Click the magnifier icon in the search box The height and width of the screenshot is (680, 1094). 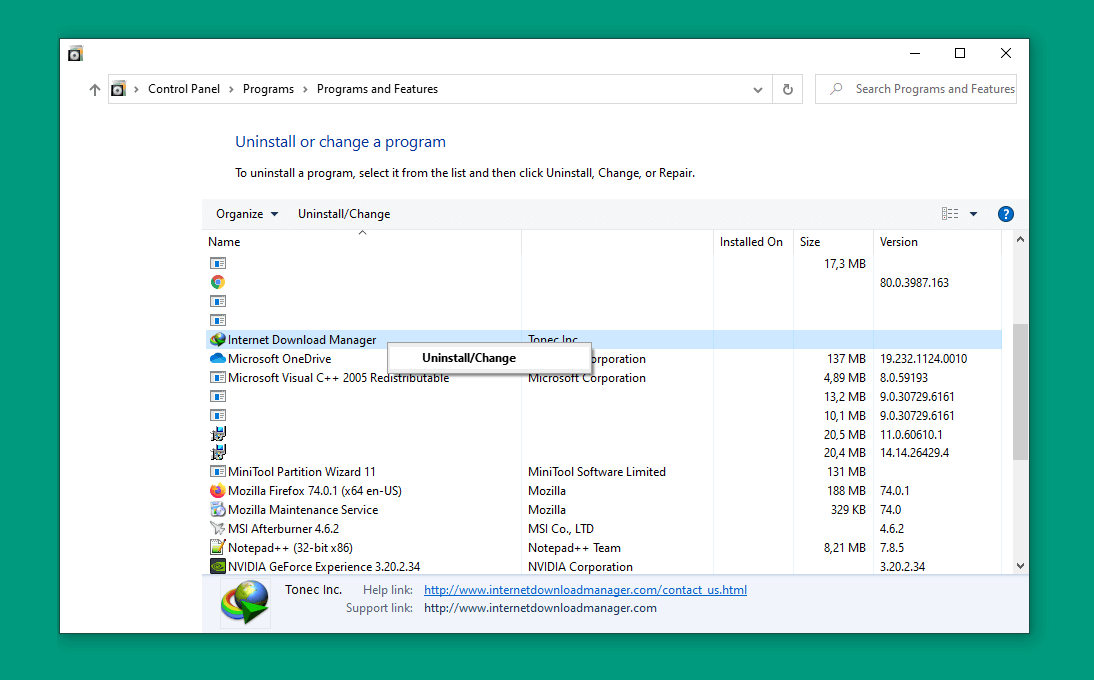tap(836, 89)
